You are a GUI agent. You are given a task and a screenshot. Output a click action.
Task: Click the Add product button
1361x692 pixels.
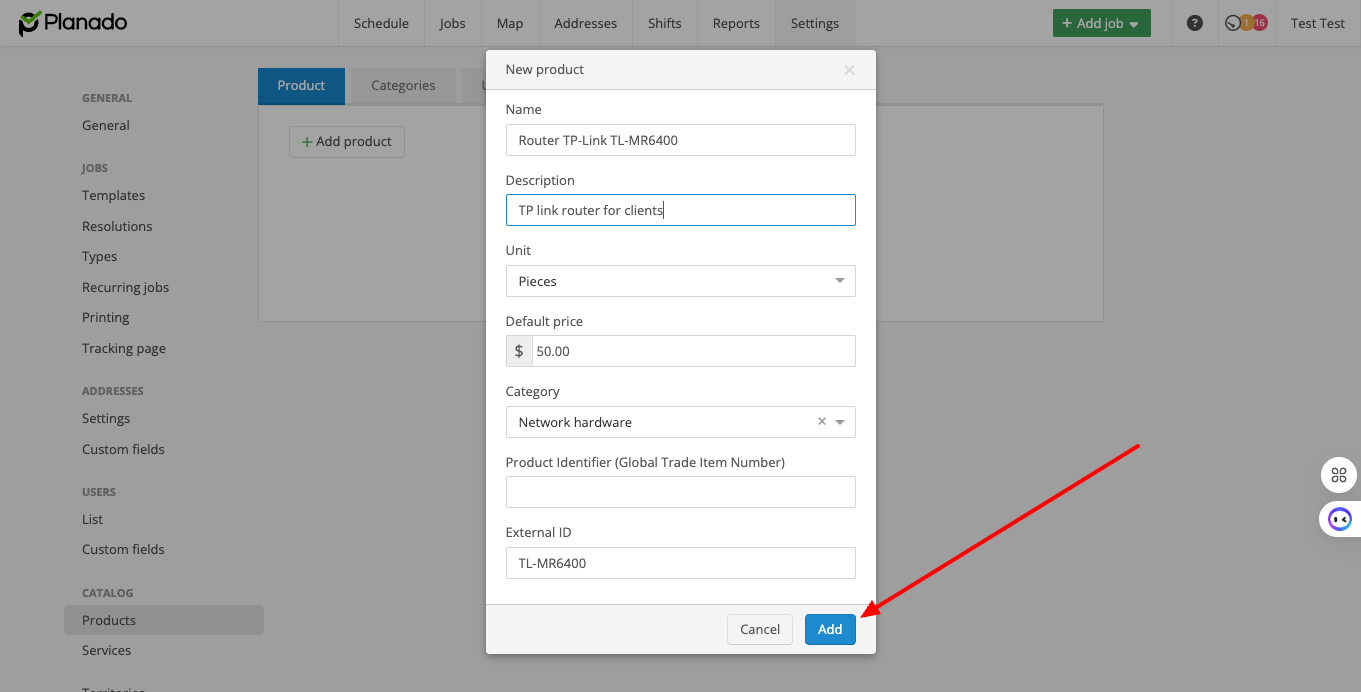[347, 142]
